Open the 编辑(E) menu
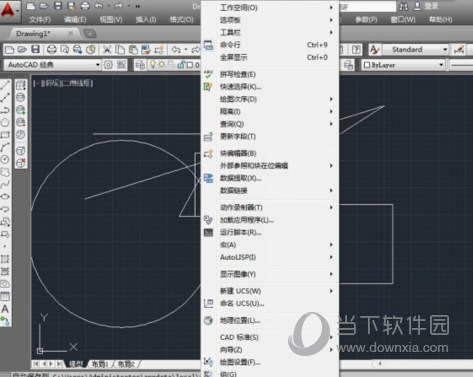Viewport: 473px width, 377px height. click(x=75, y=20)
